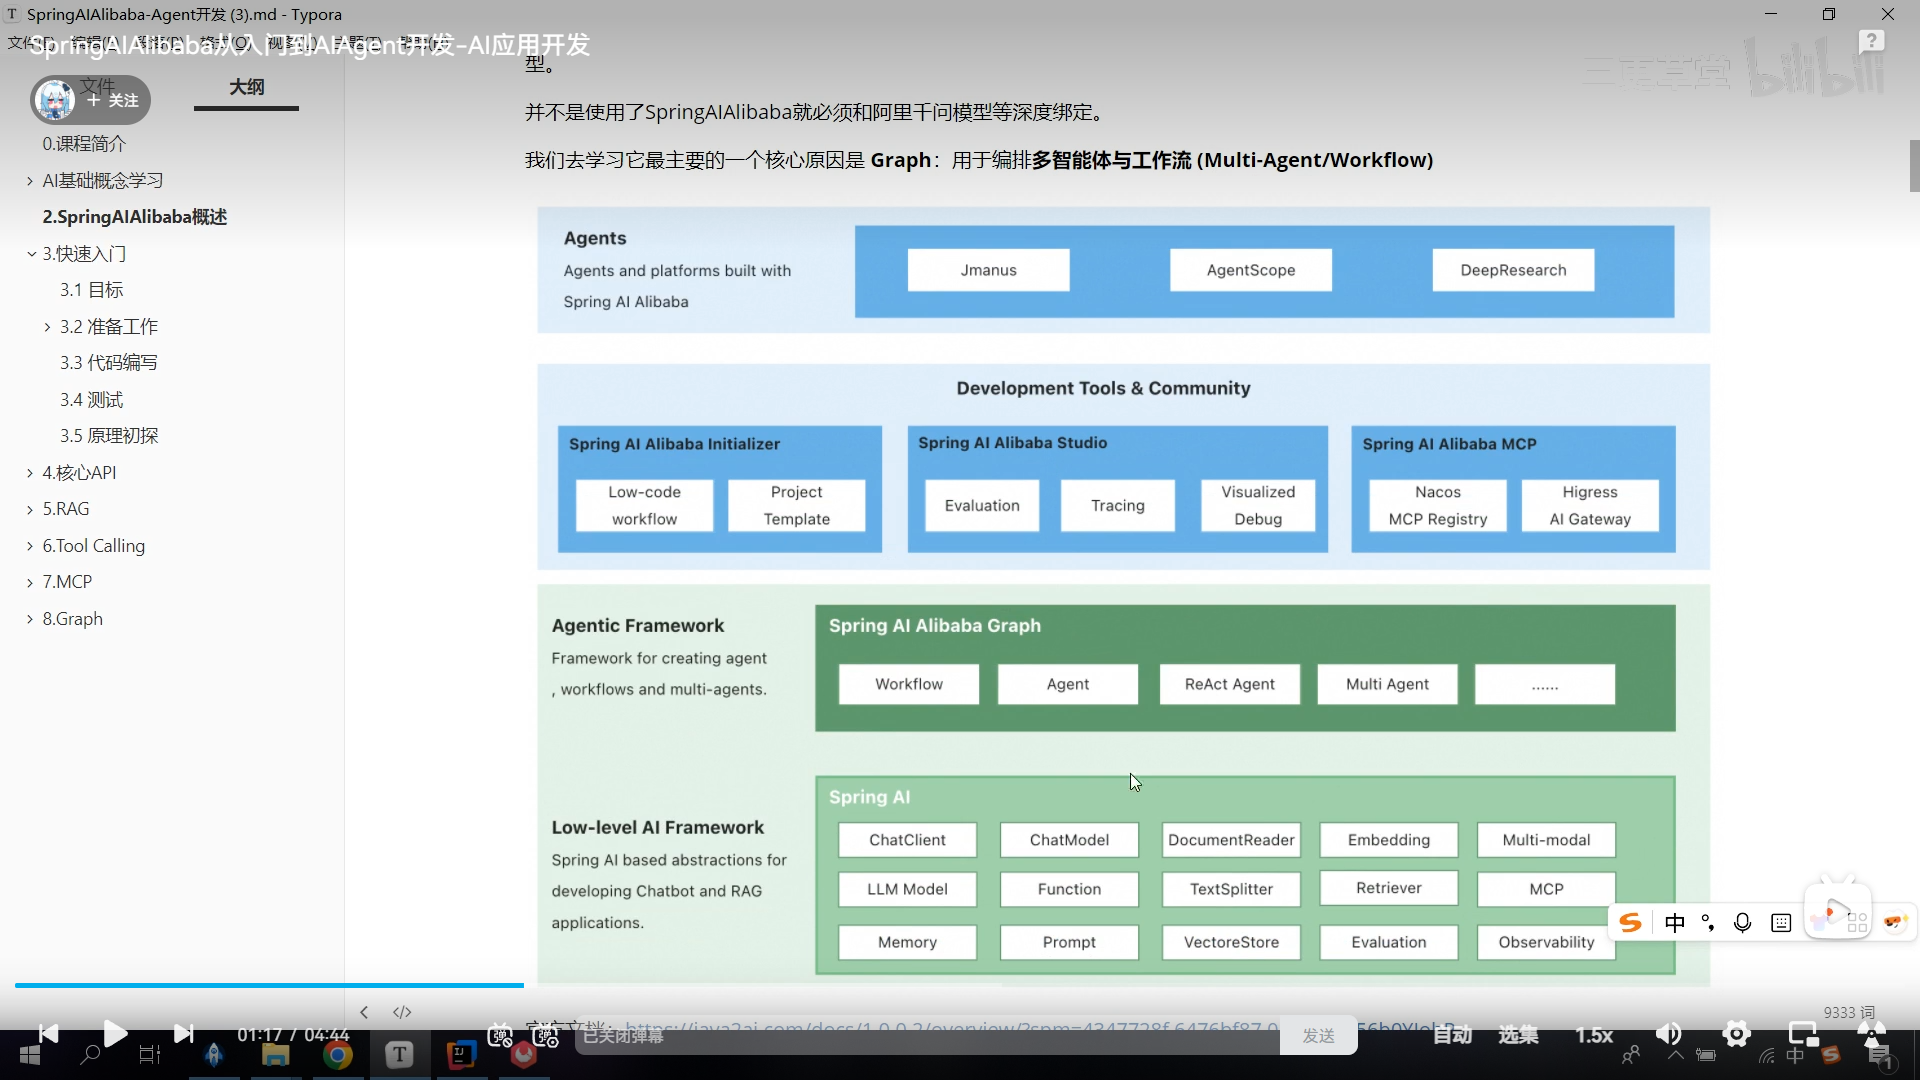
Task: Play the paused video
Action: coord(115,1034)
